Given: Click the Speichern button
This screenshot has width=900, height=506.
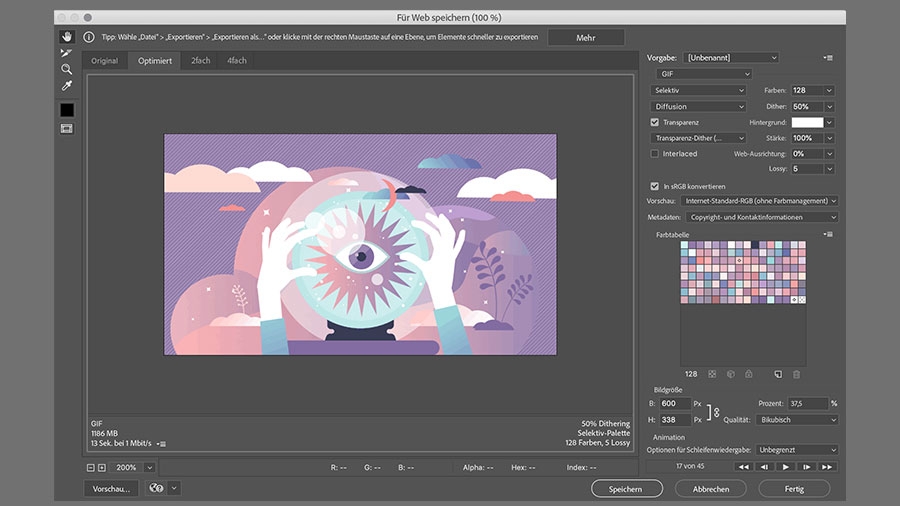Looking at the screenshot, I should [x=627, y=489].
